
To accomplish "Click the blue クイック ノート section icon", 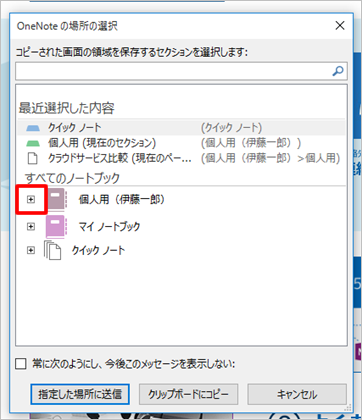I will click(x=33, y=128).
